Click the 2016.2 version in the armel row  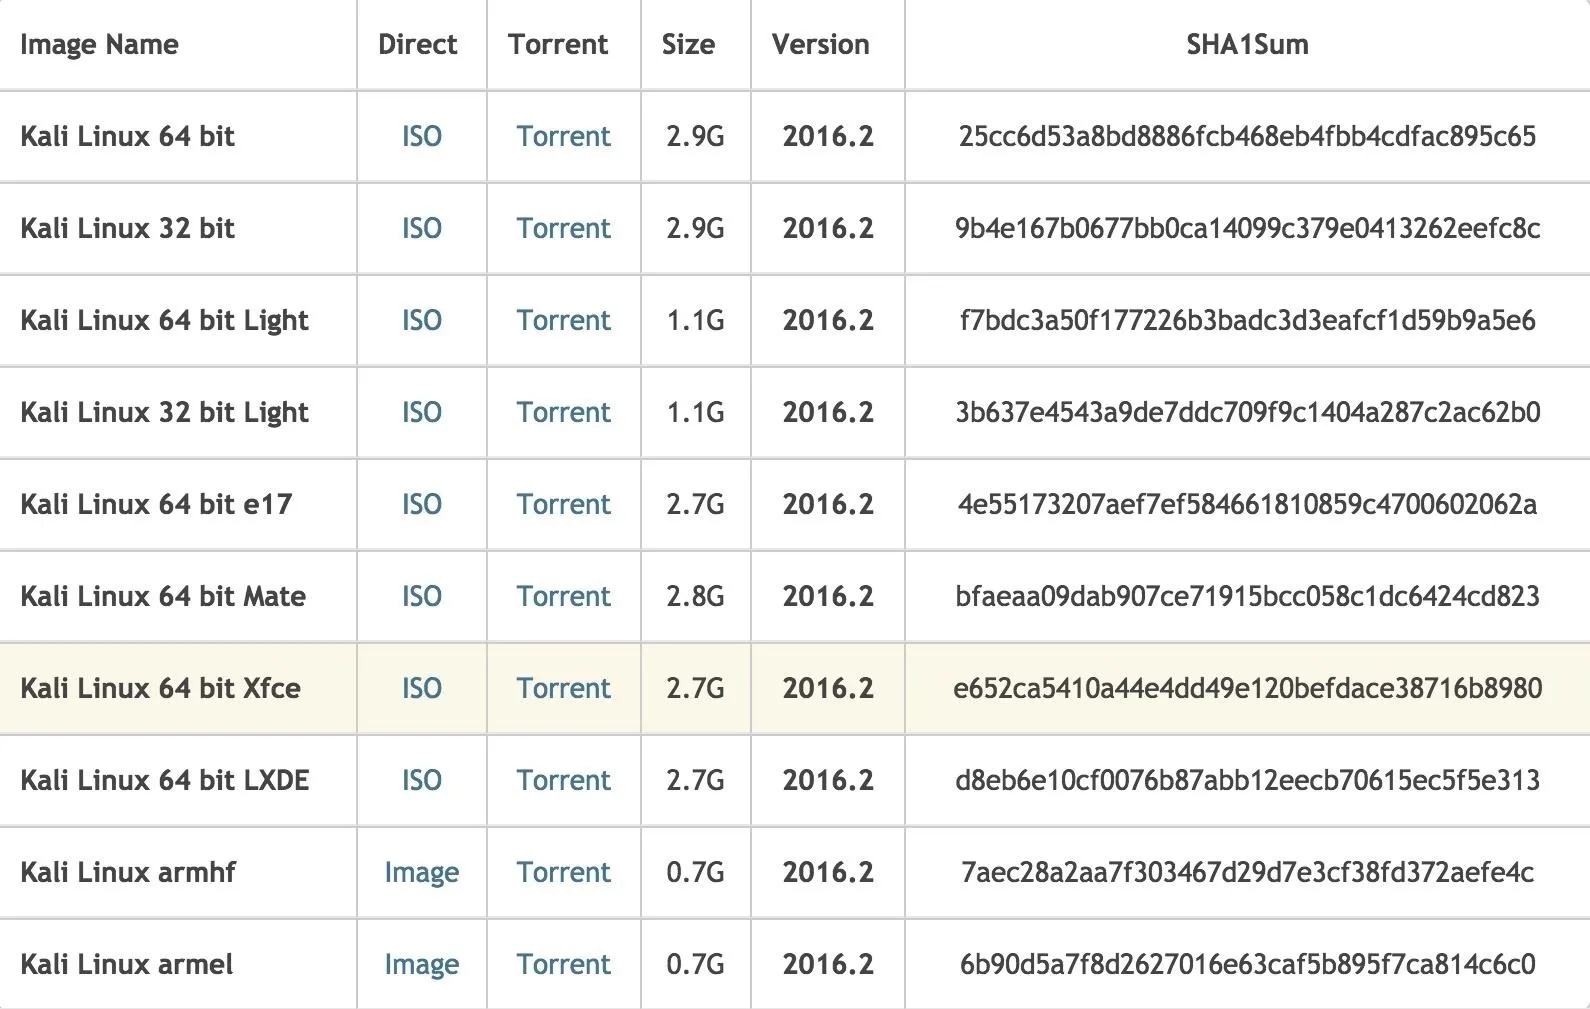828,964
